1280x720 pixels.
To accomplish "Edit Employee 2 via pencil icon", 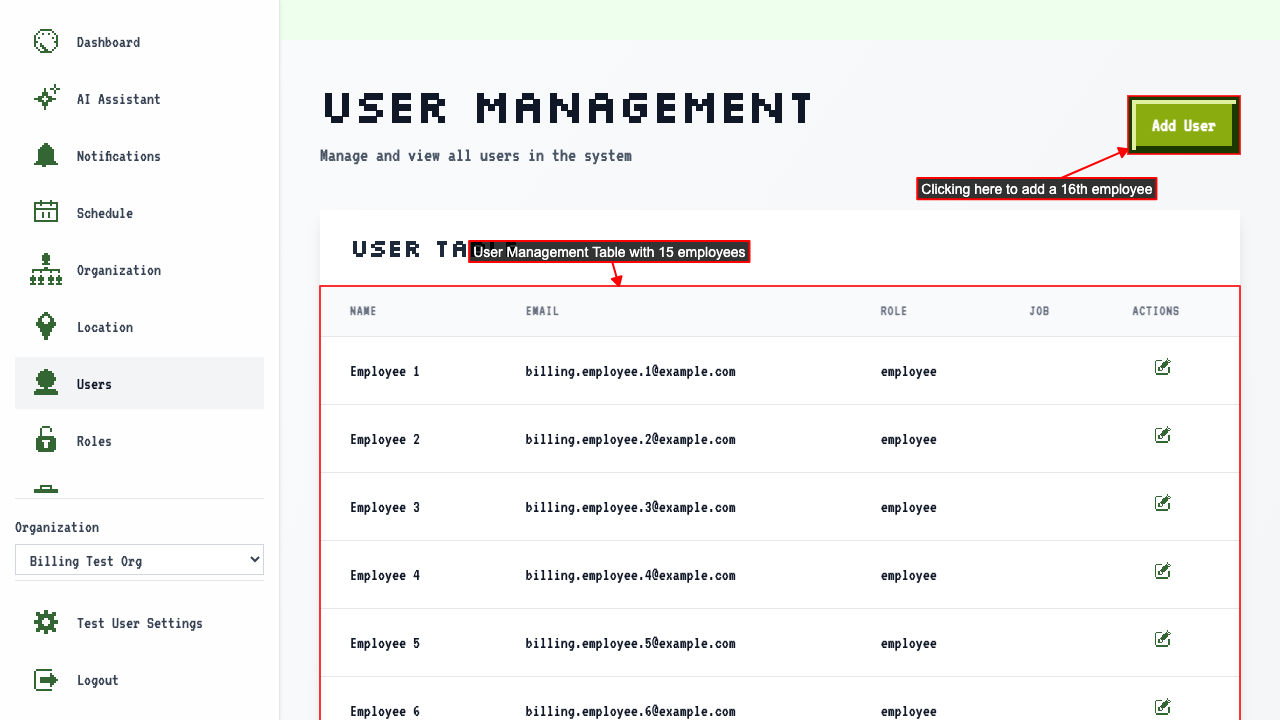I will (x=1162, y=435).
